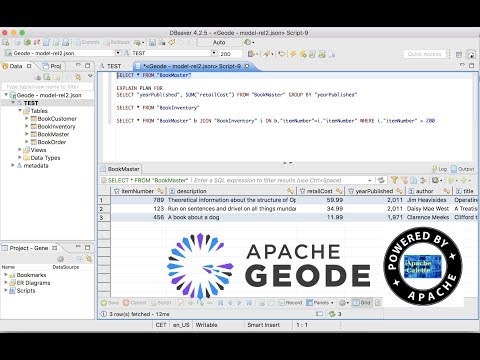Viewport: 480px width, 360px height.
Task: Click the Output panel button
Action: point(462,169)
